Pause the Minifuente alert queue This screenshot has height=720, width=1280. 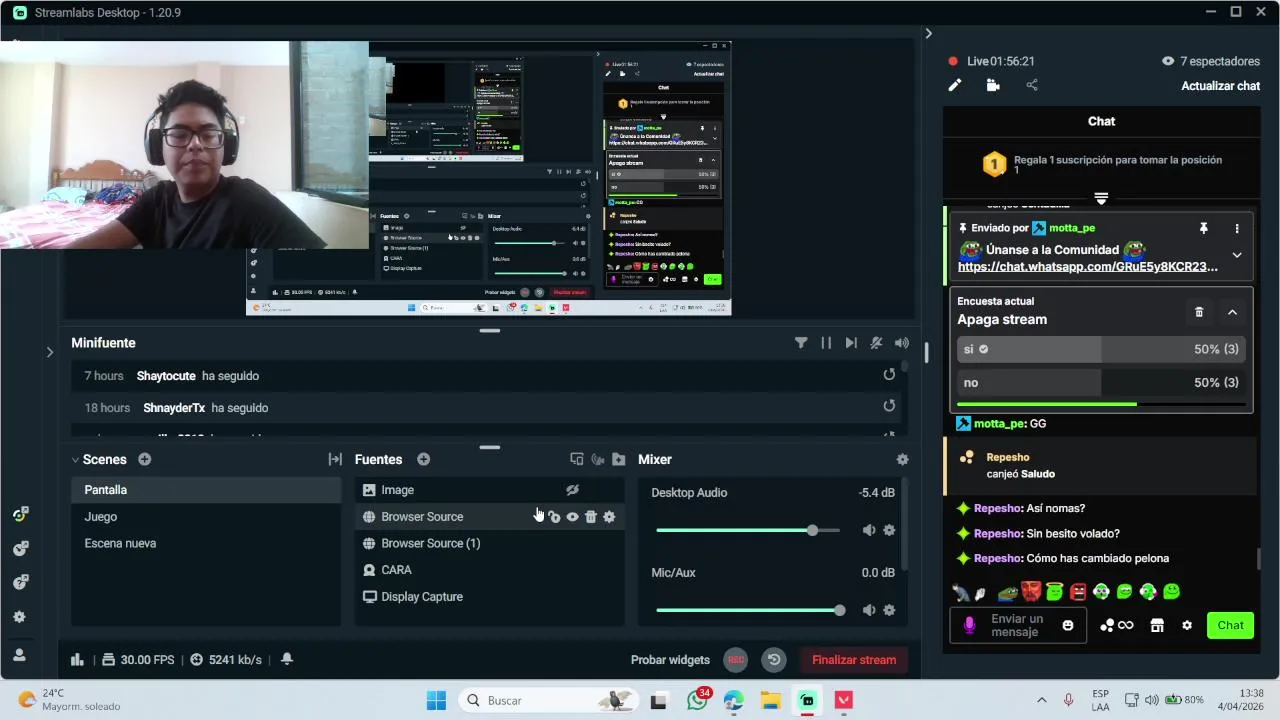(x=826, y=343)
